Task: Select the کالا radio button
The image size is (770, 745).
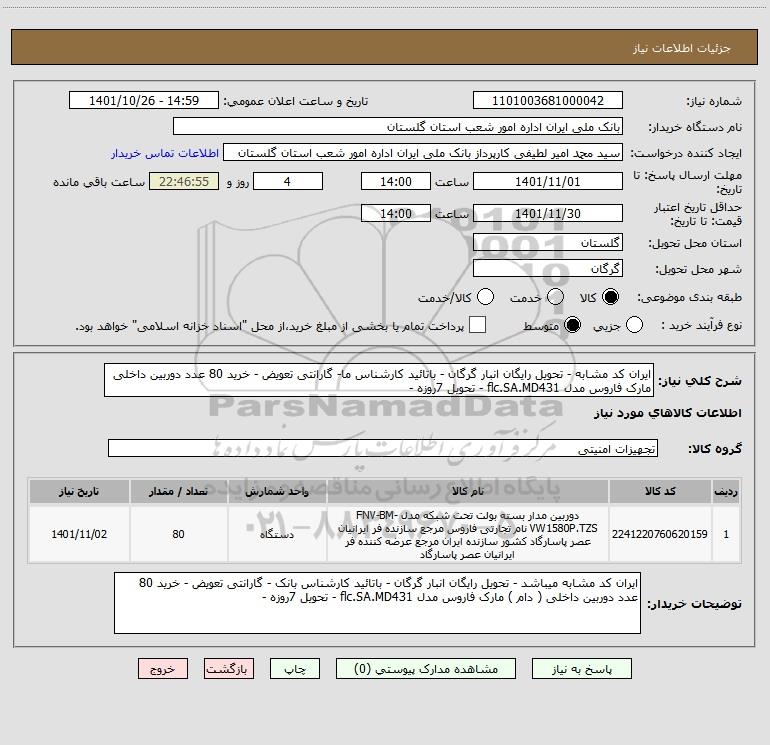Action: click(x=610, y=297)
